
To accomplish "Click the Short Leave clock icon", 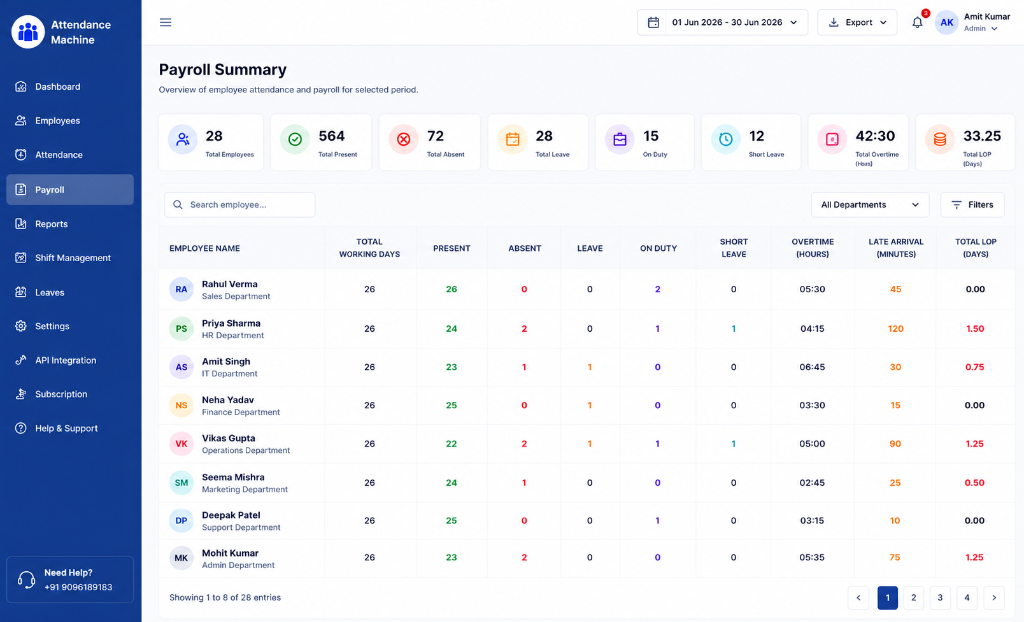I will [726, 139].
